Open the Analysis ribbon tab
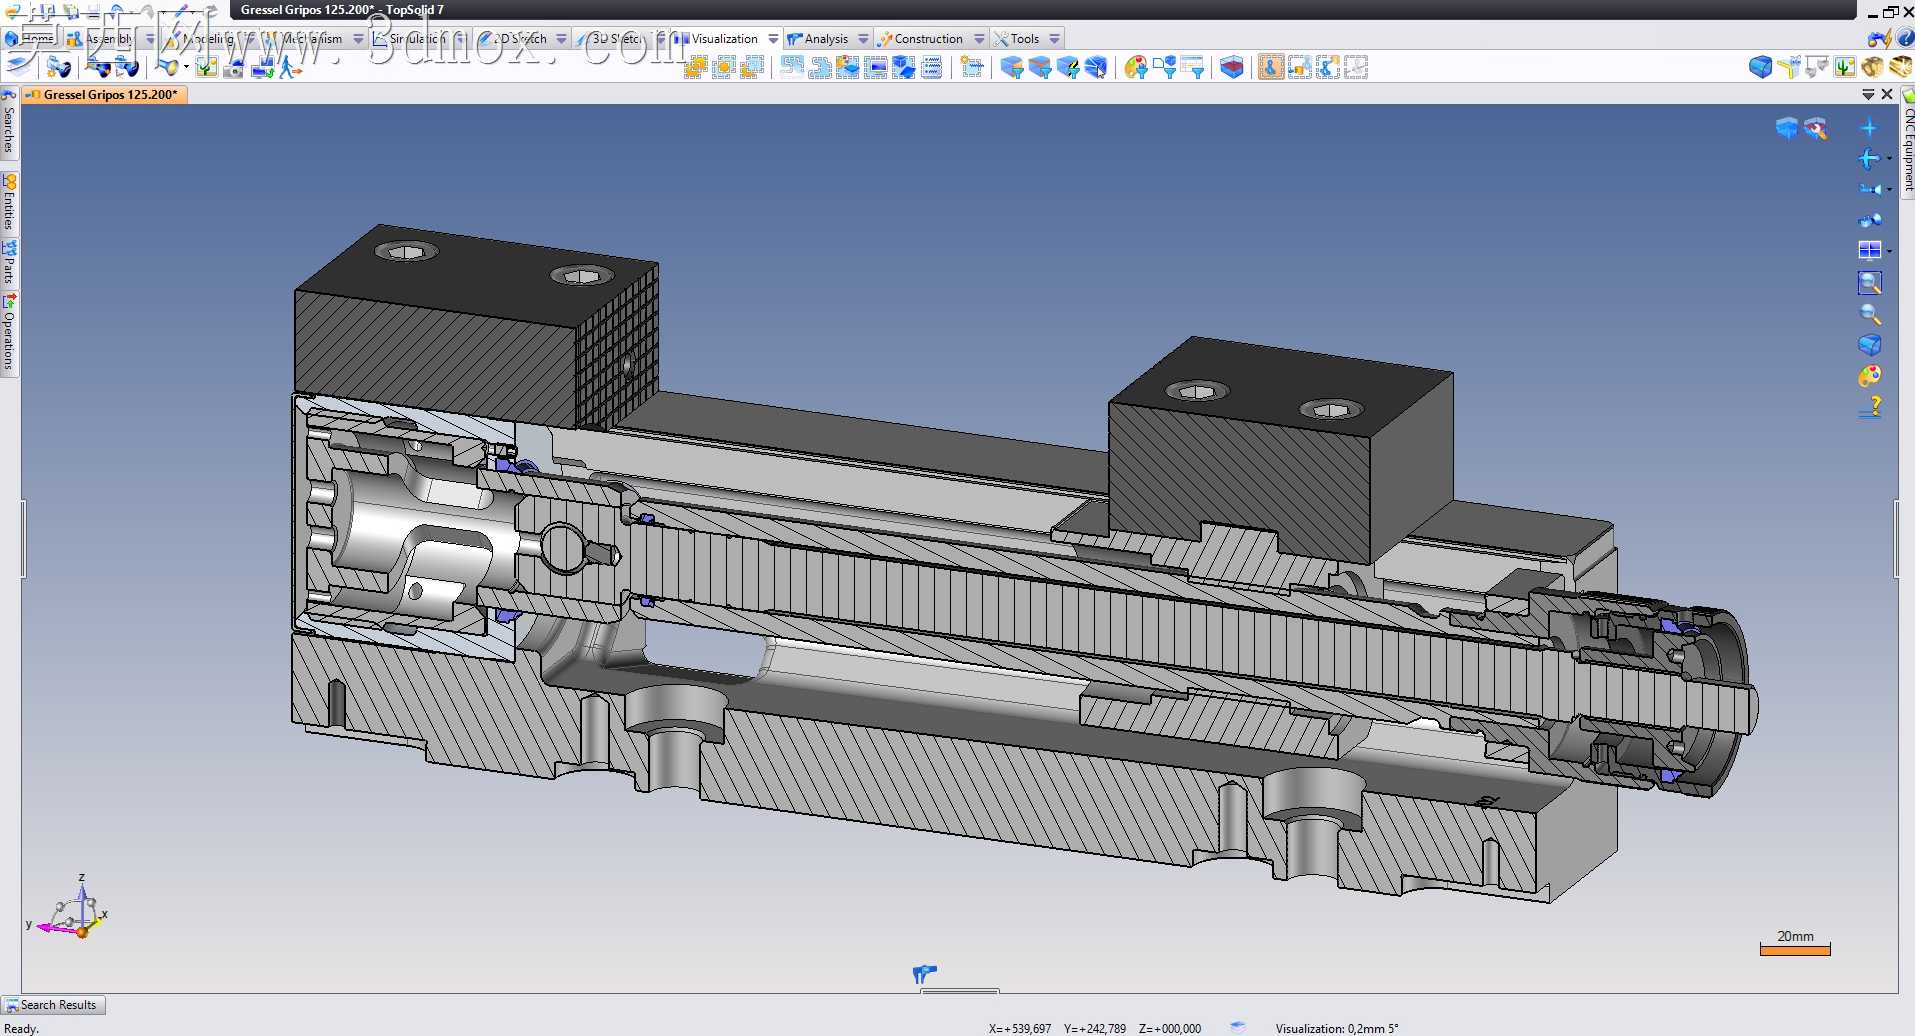 [825, 39]
